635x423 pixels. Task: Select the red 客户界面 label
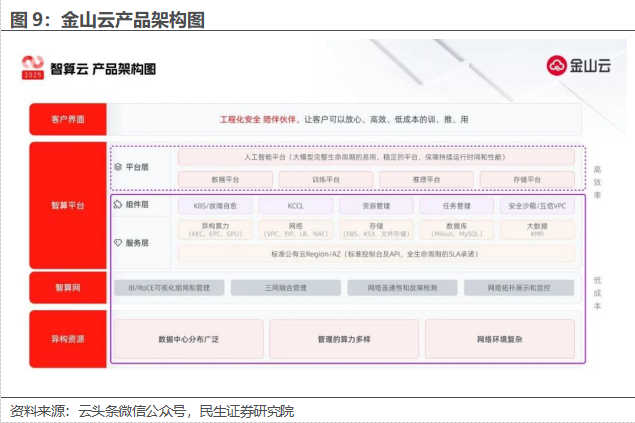click(x=68, y=119)
